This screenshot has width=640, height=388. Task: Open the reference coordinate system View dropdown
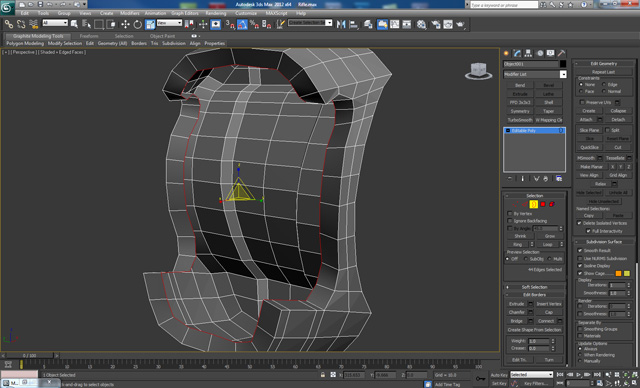169,23
